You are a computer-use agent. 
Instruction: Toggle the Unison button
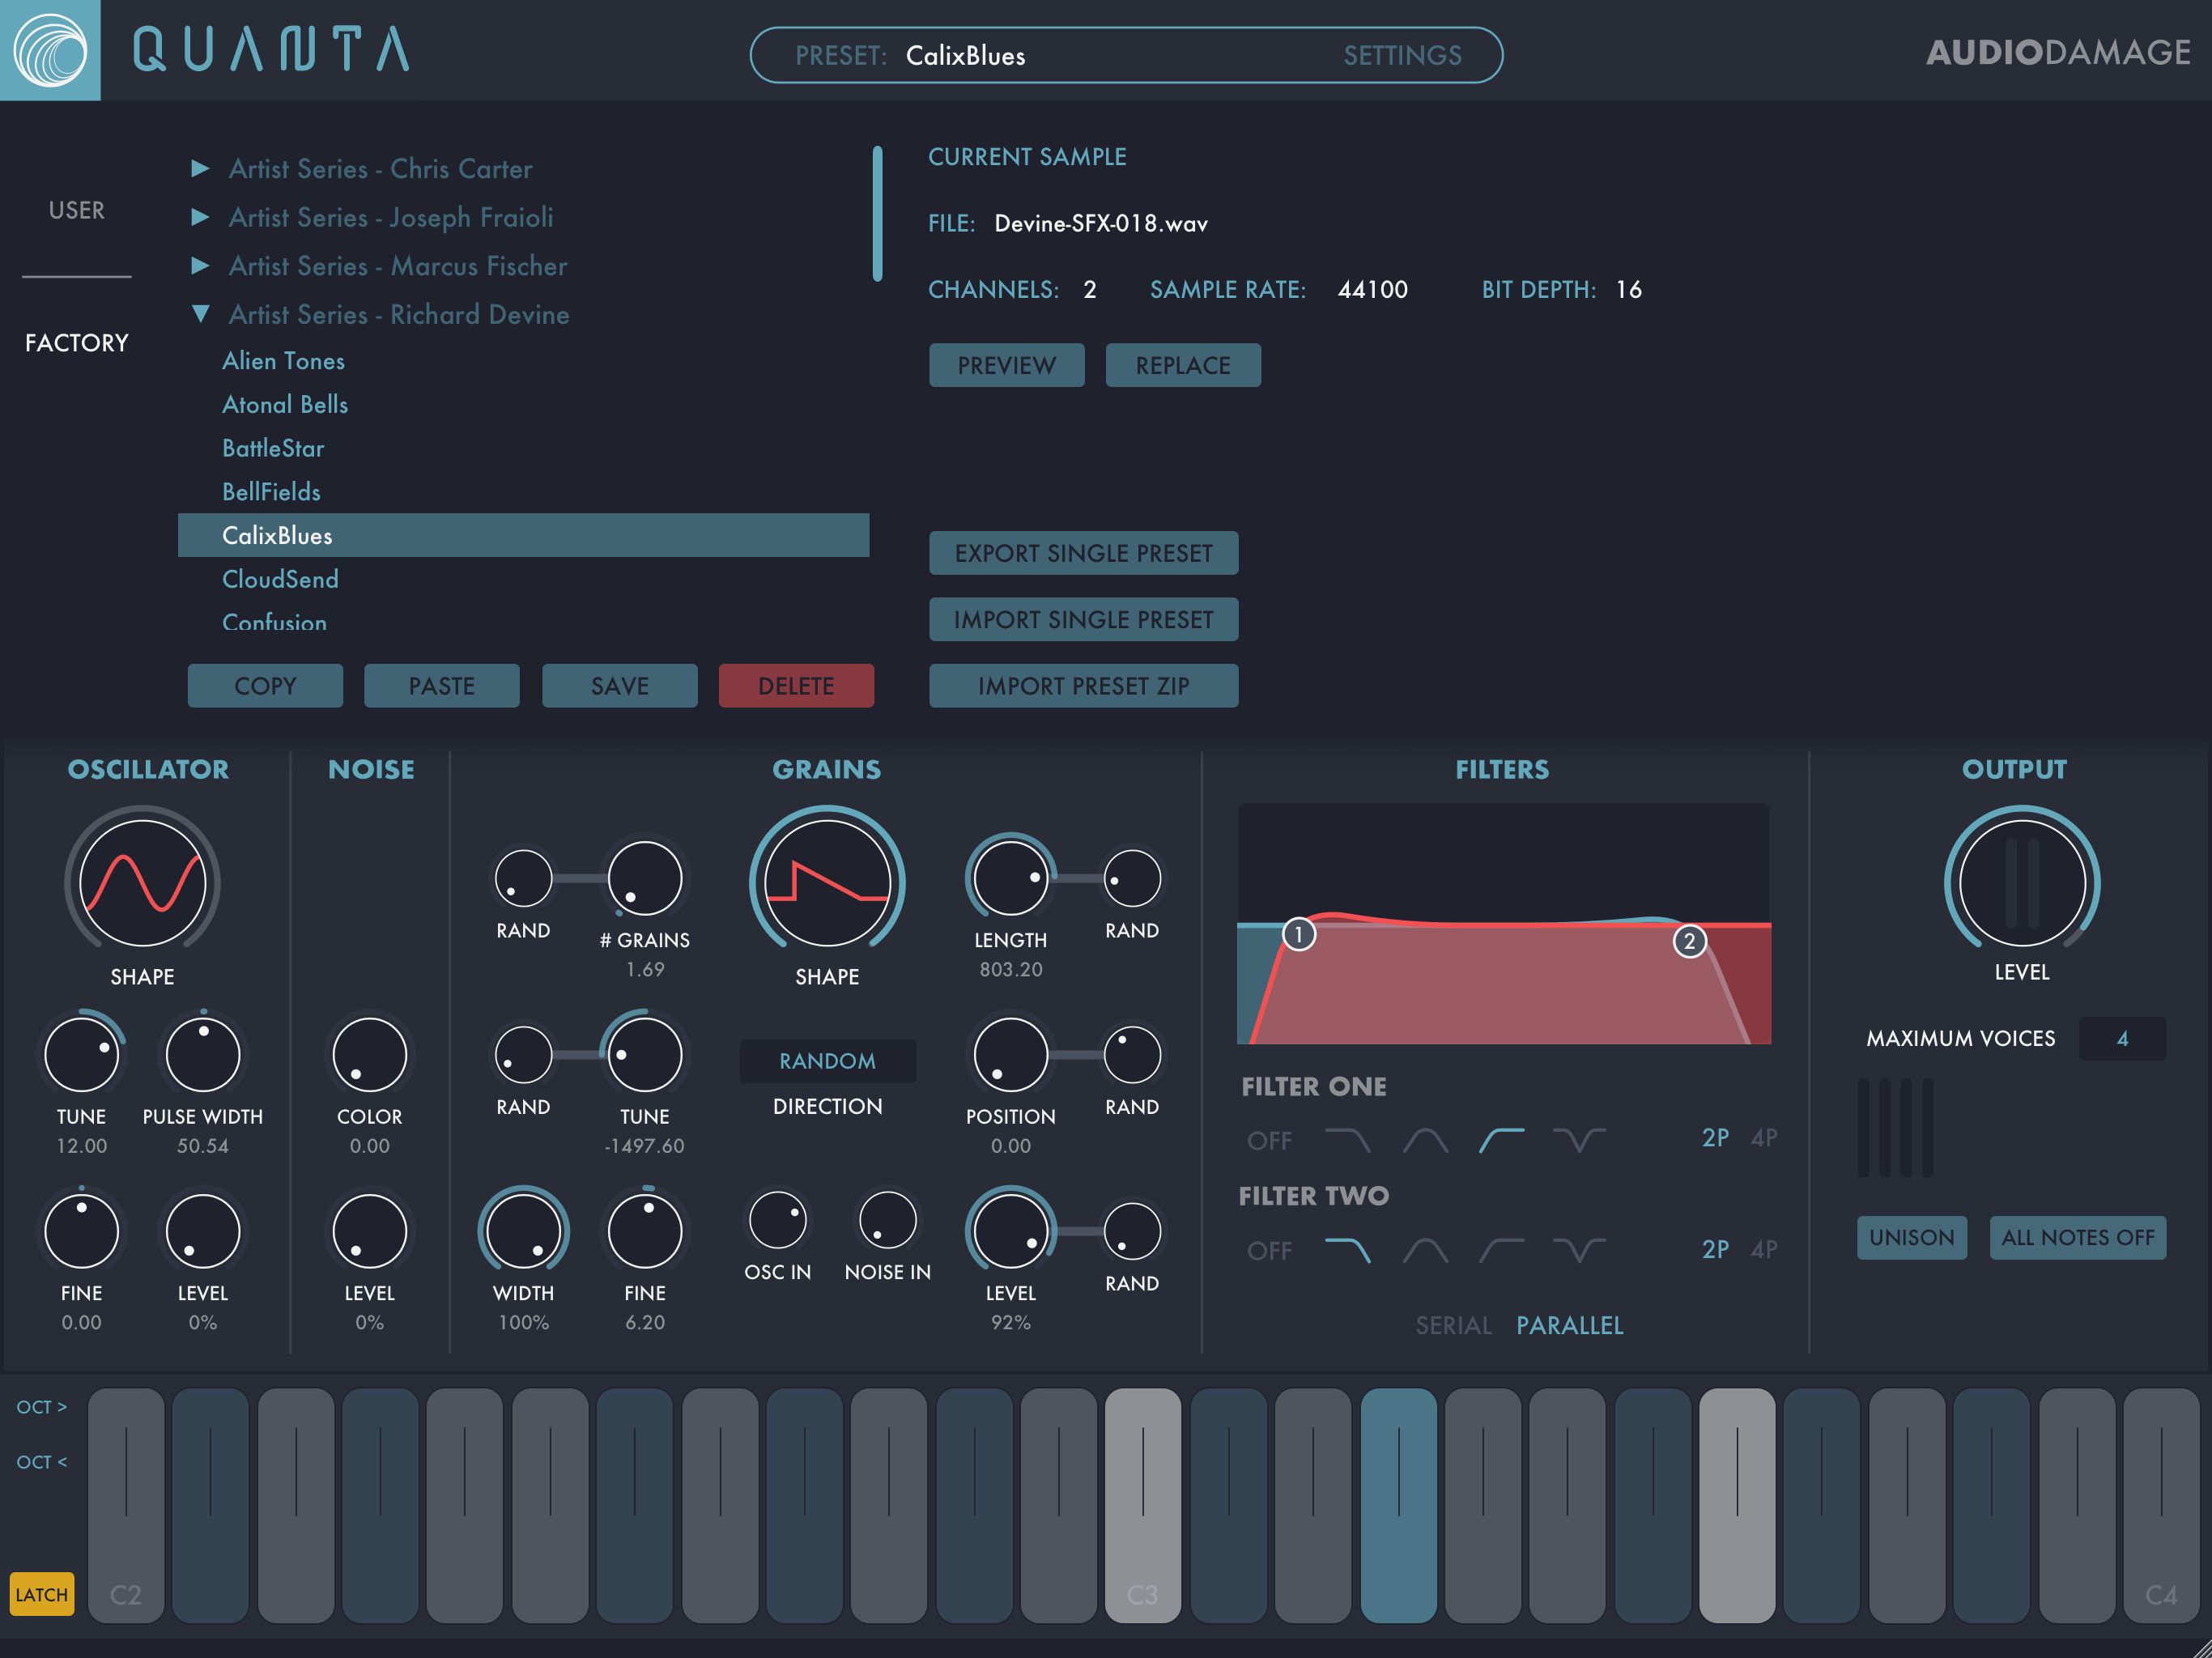(1911, 1237)
